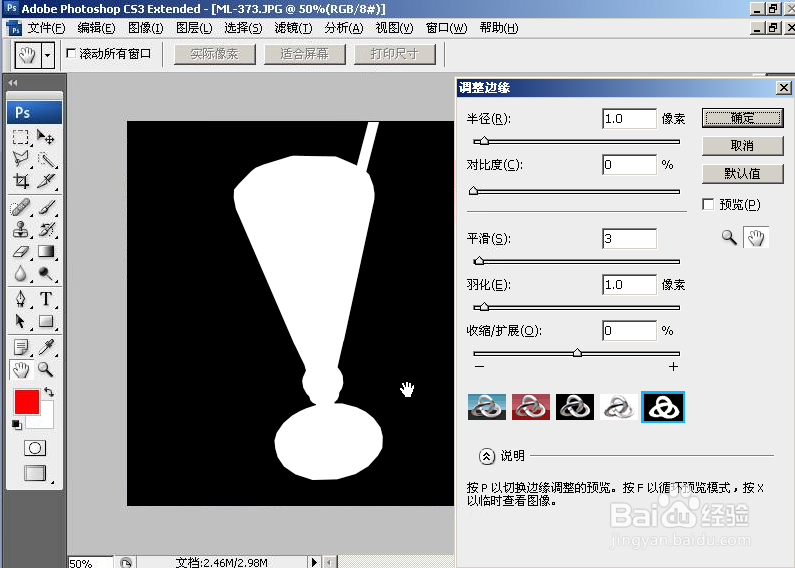Select the Clone Stamp tool
This screenshot has width=795, height=568.
pos(20,229)
